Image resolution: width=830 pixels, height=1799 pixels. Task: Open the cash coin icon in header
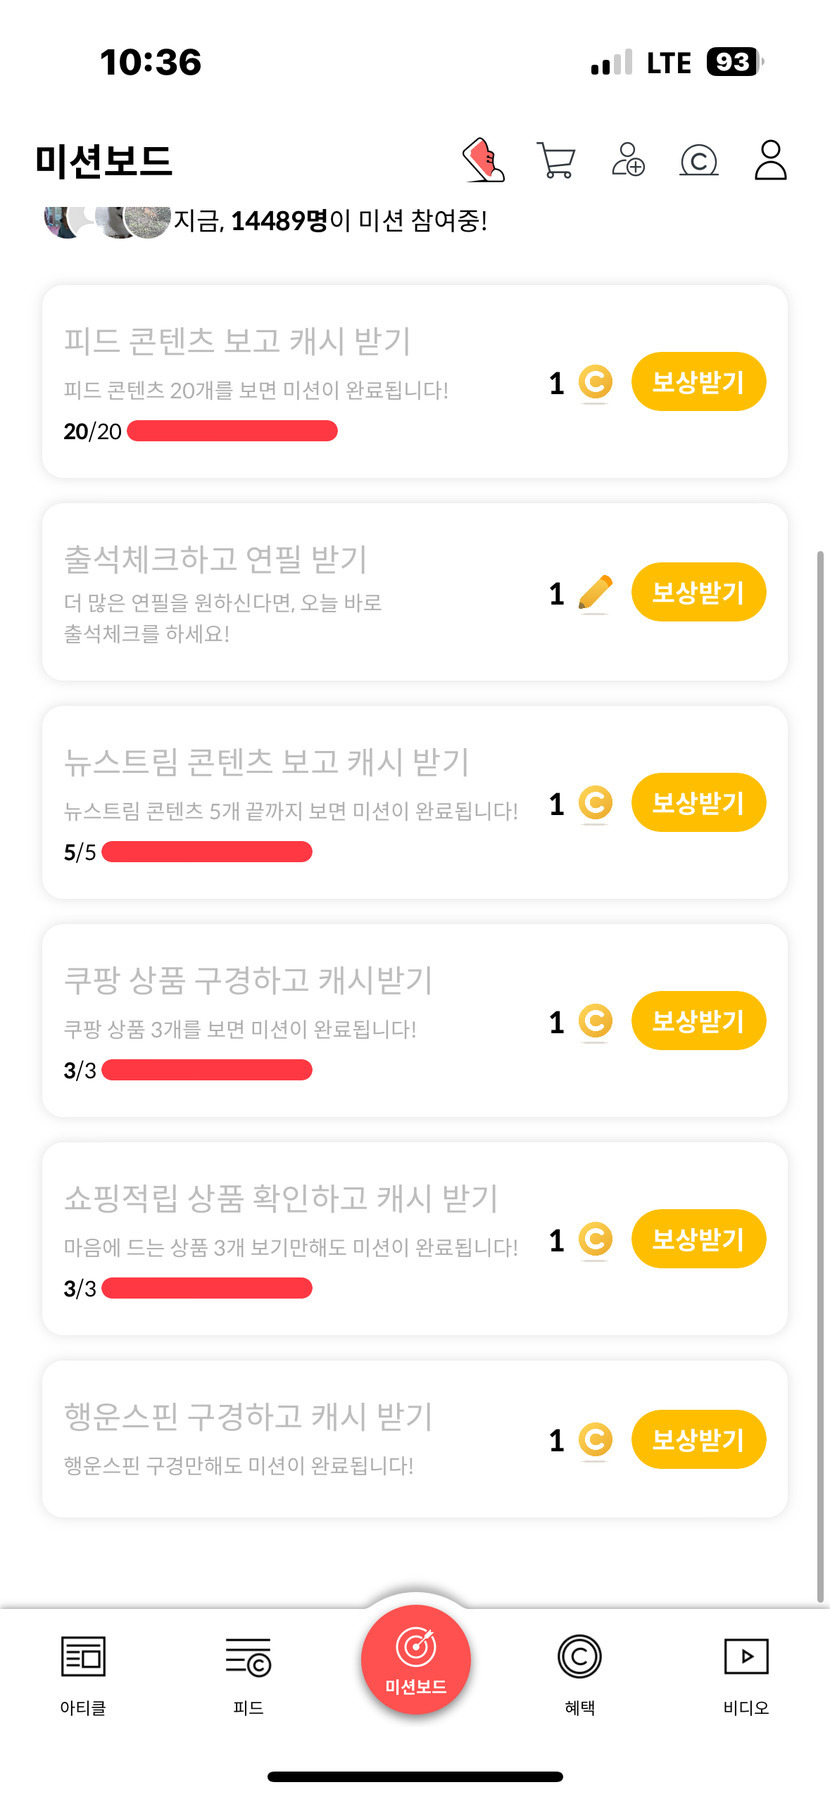[x=699, y=160]
